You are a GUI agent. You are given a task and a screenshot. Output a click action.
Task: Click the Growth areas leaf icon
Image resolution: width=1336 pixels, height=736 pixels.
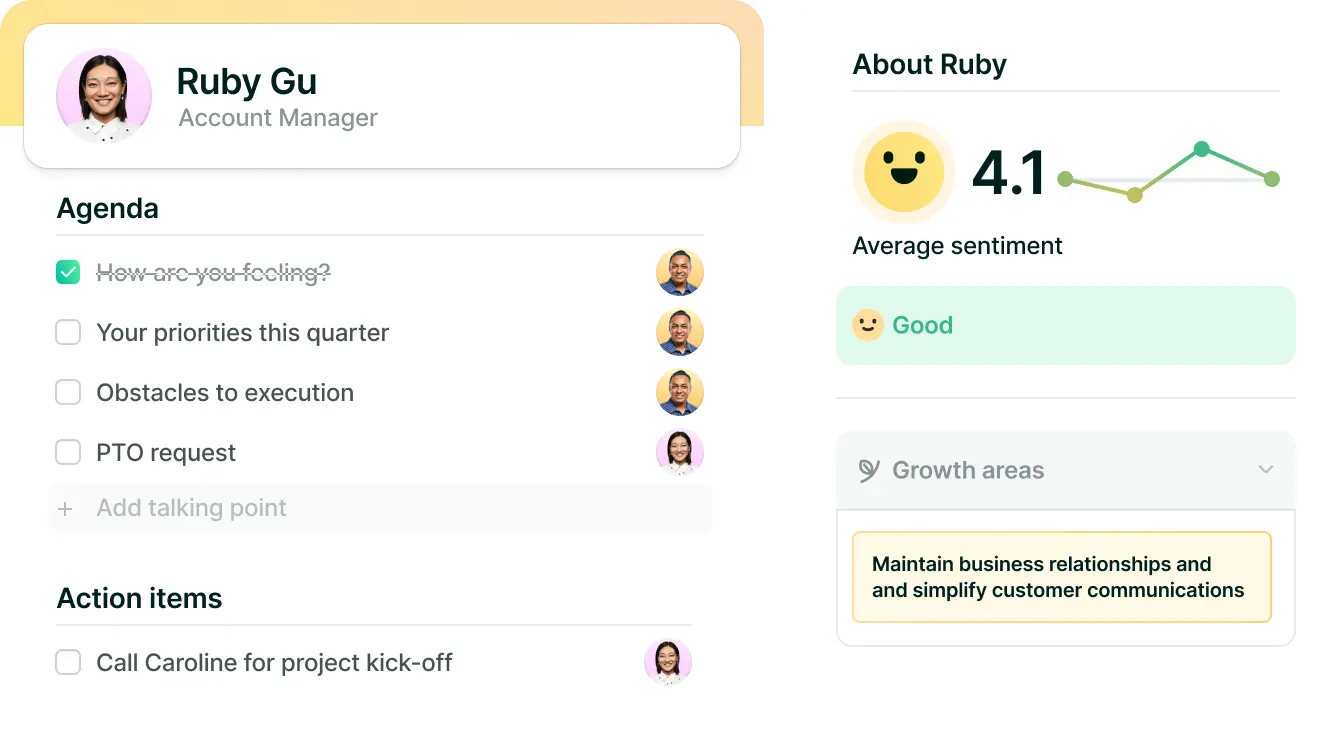[x=869, y=471]
